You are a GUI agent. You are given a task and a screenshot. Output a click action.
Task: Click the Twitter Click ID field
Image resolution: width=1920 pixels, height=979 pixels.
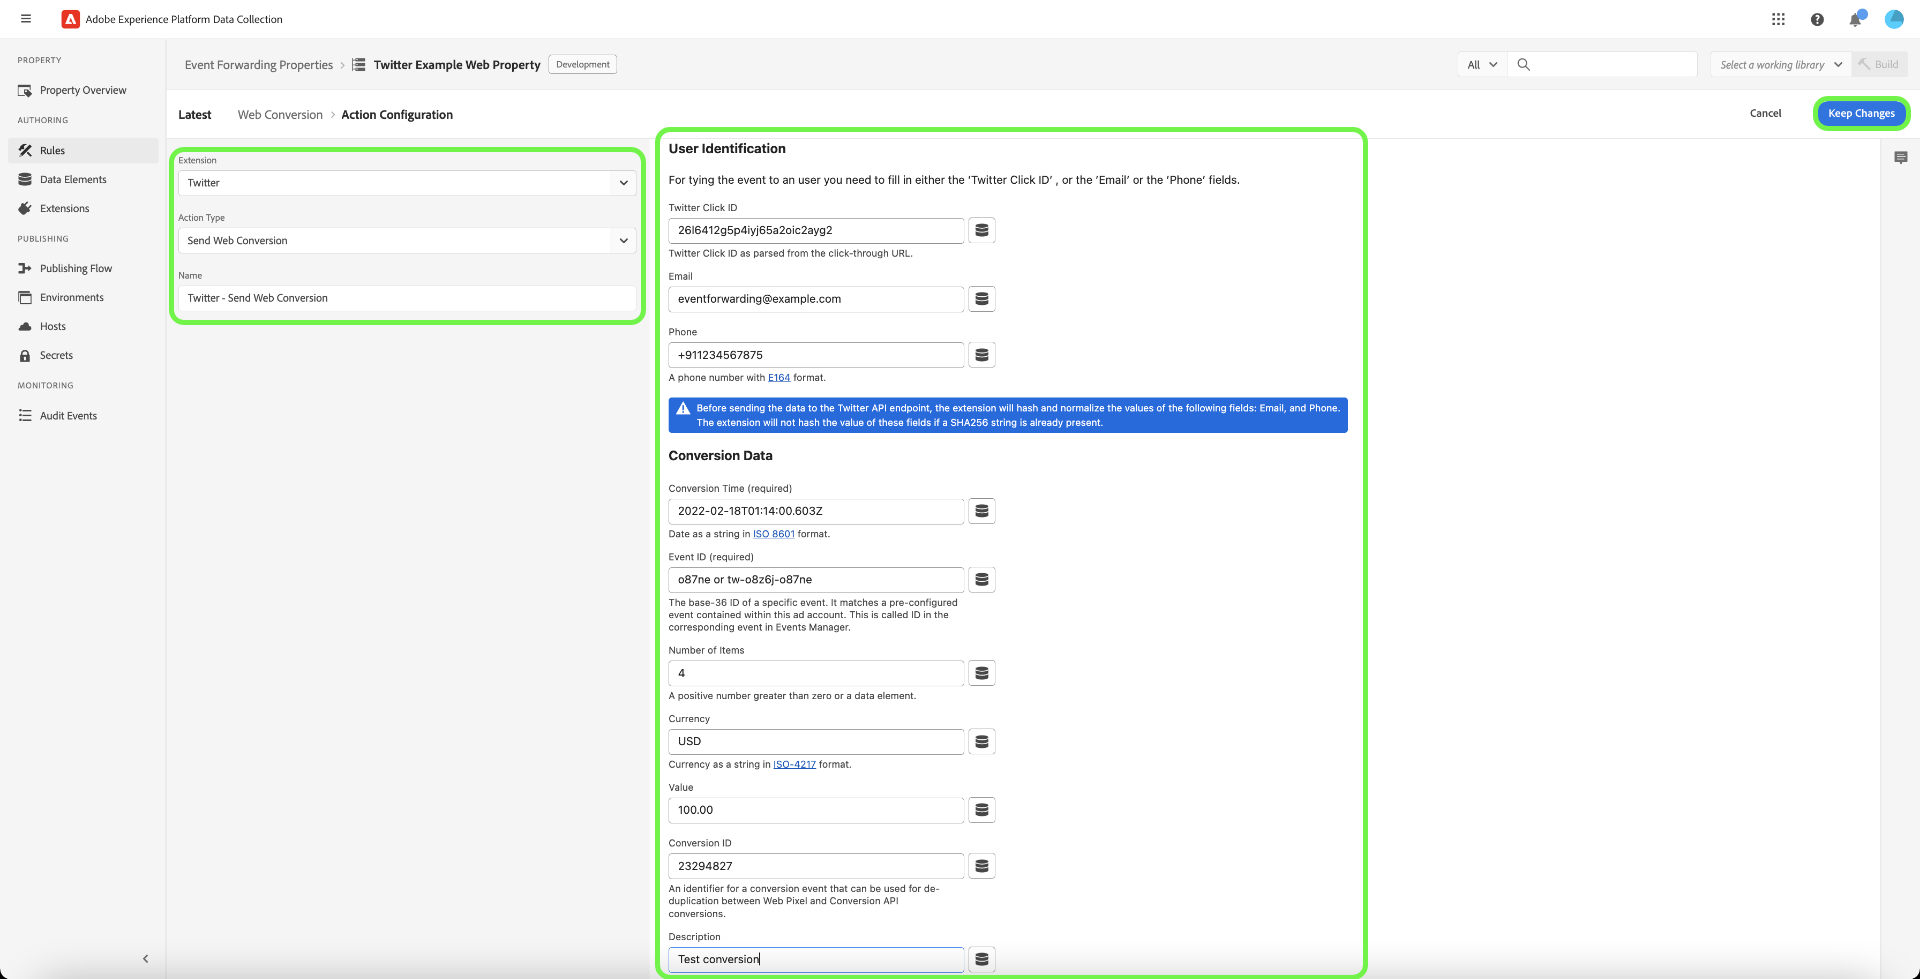(816, 230)
